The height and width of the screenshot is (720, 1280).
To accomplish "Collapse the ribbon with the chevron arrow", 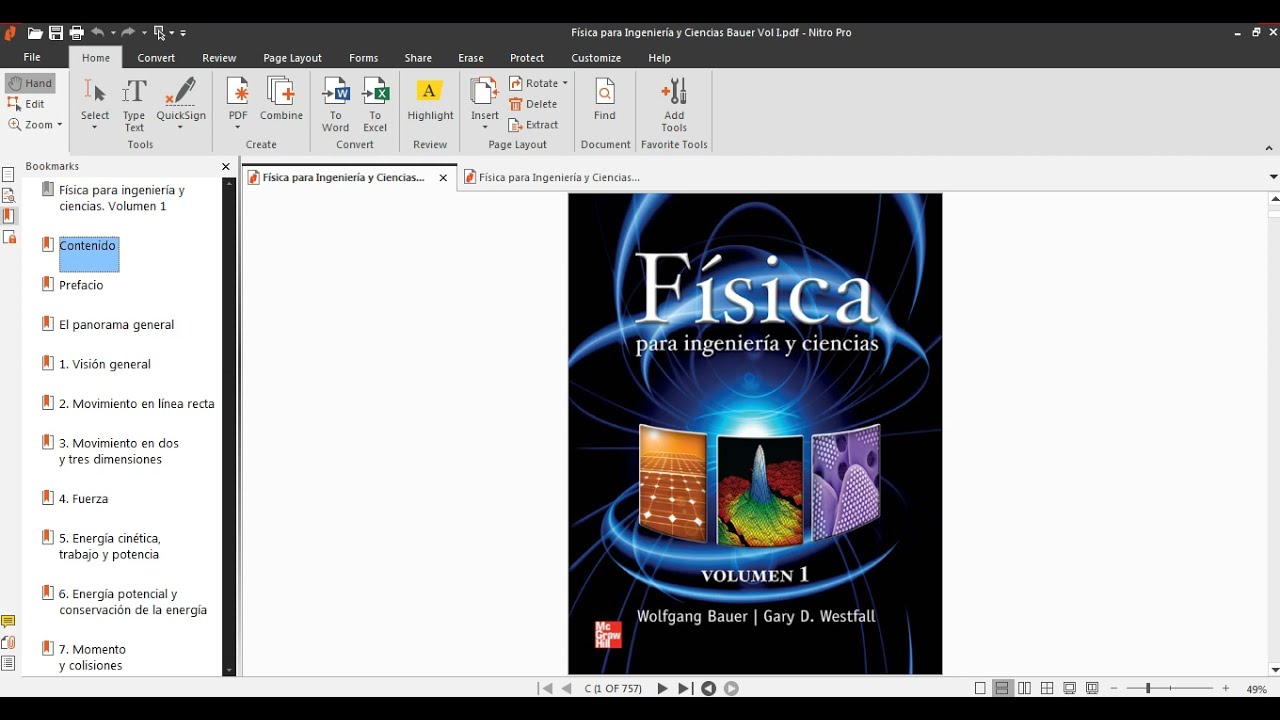I will click(1269, 148).
